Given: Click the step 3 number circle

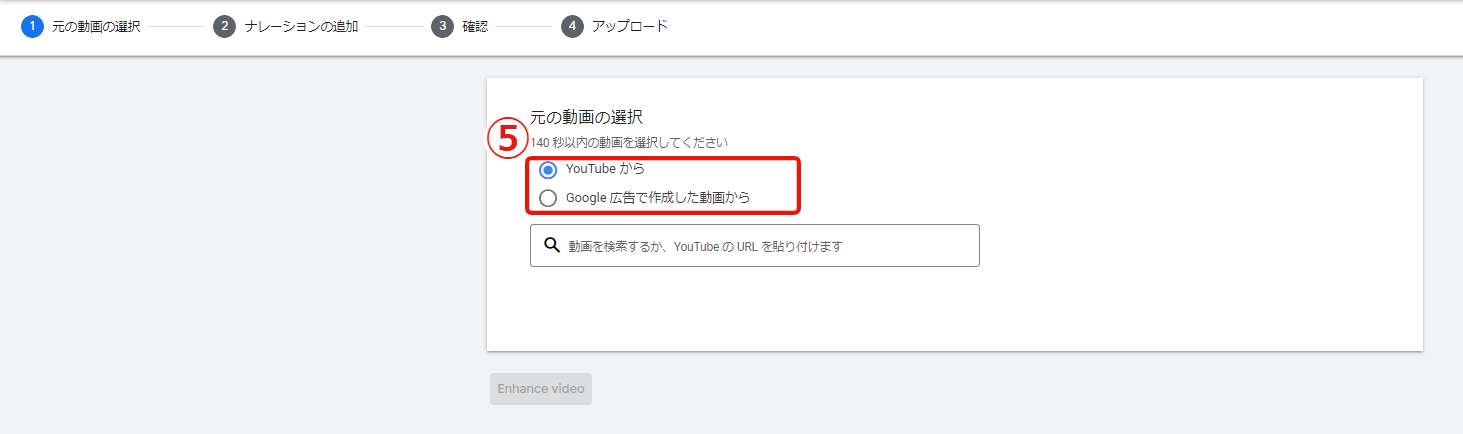Looking at the screenshot, I should [x=442, y=27].
